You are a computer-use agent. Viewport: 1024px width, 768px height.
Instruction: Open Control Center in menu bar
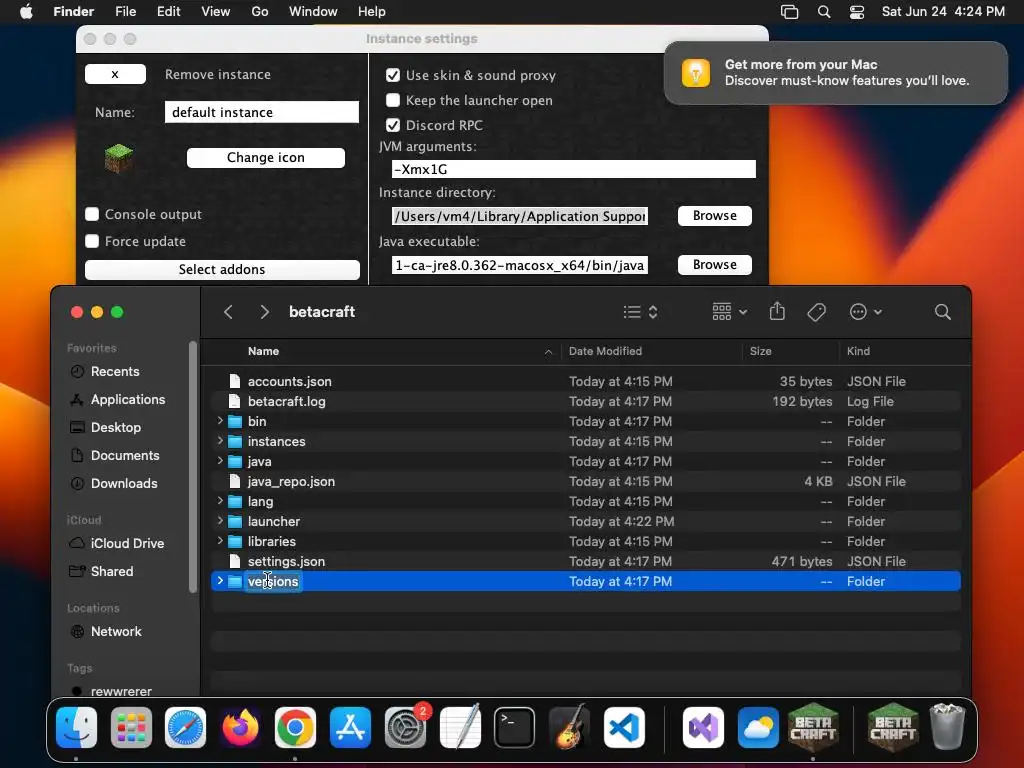857,12
